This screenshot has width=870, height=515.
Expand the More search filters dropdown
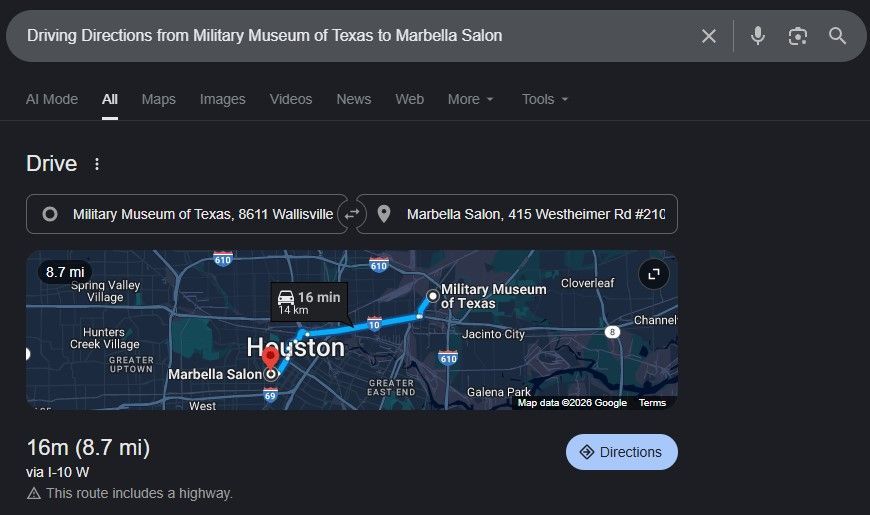[471, 99]
